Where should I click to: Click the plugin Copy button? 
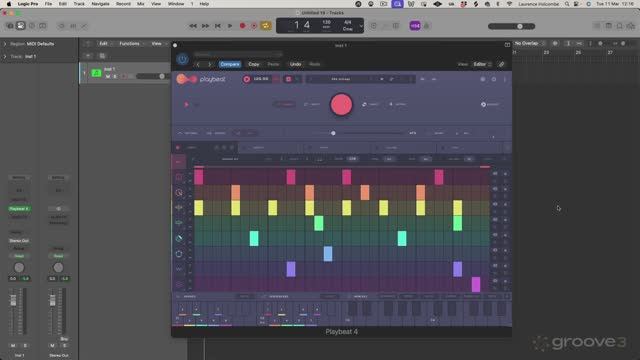[254, 64]
